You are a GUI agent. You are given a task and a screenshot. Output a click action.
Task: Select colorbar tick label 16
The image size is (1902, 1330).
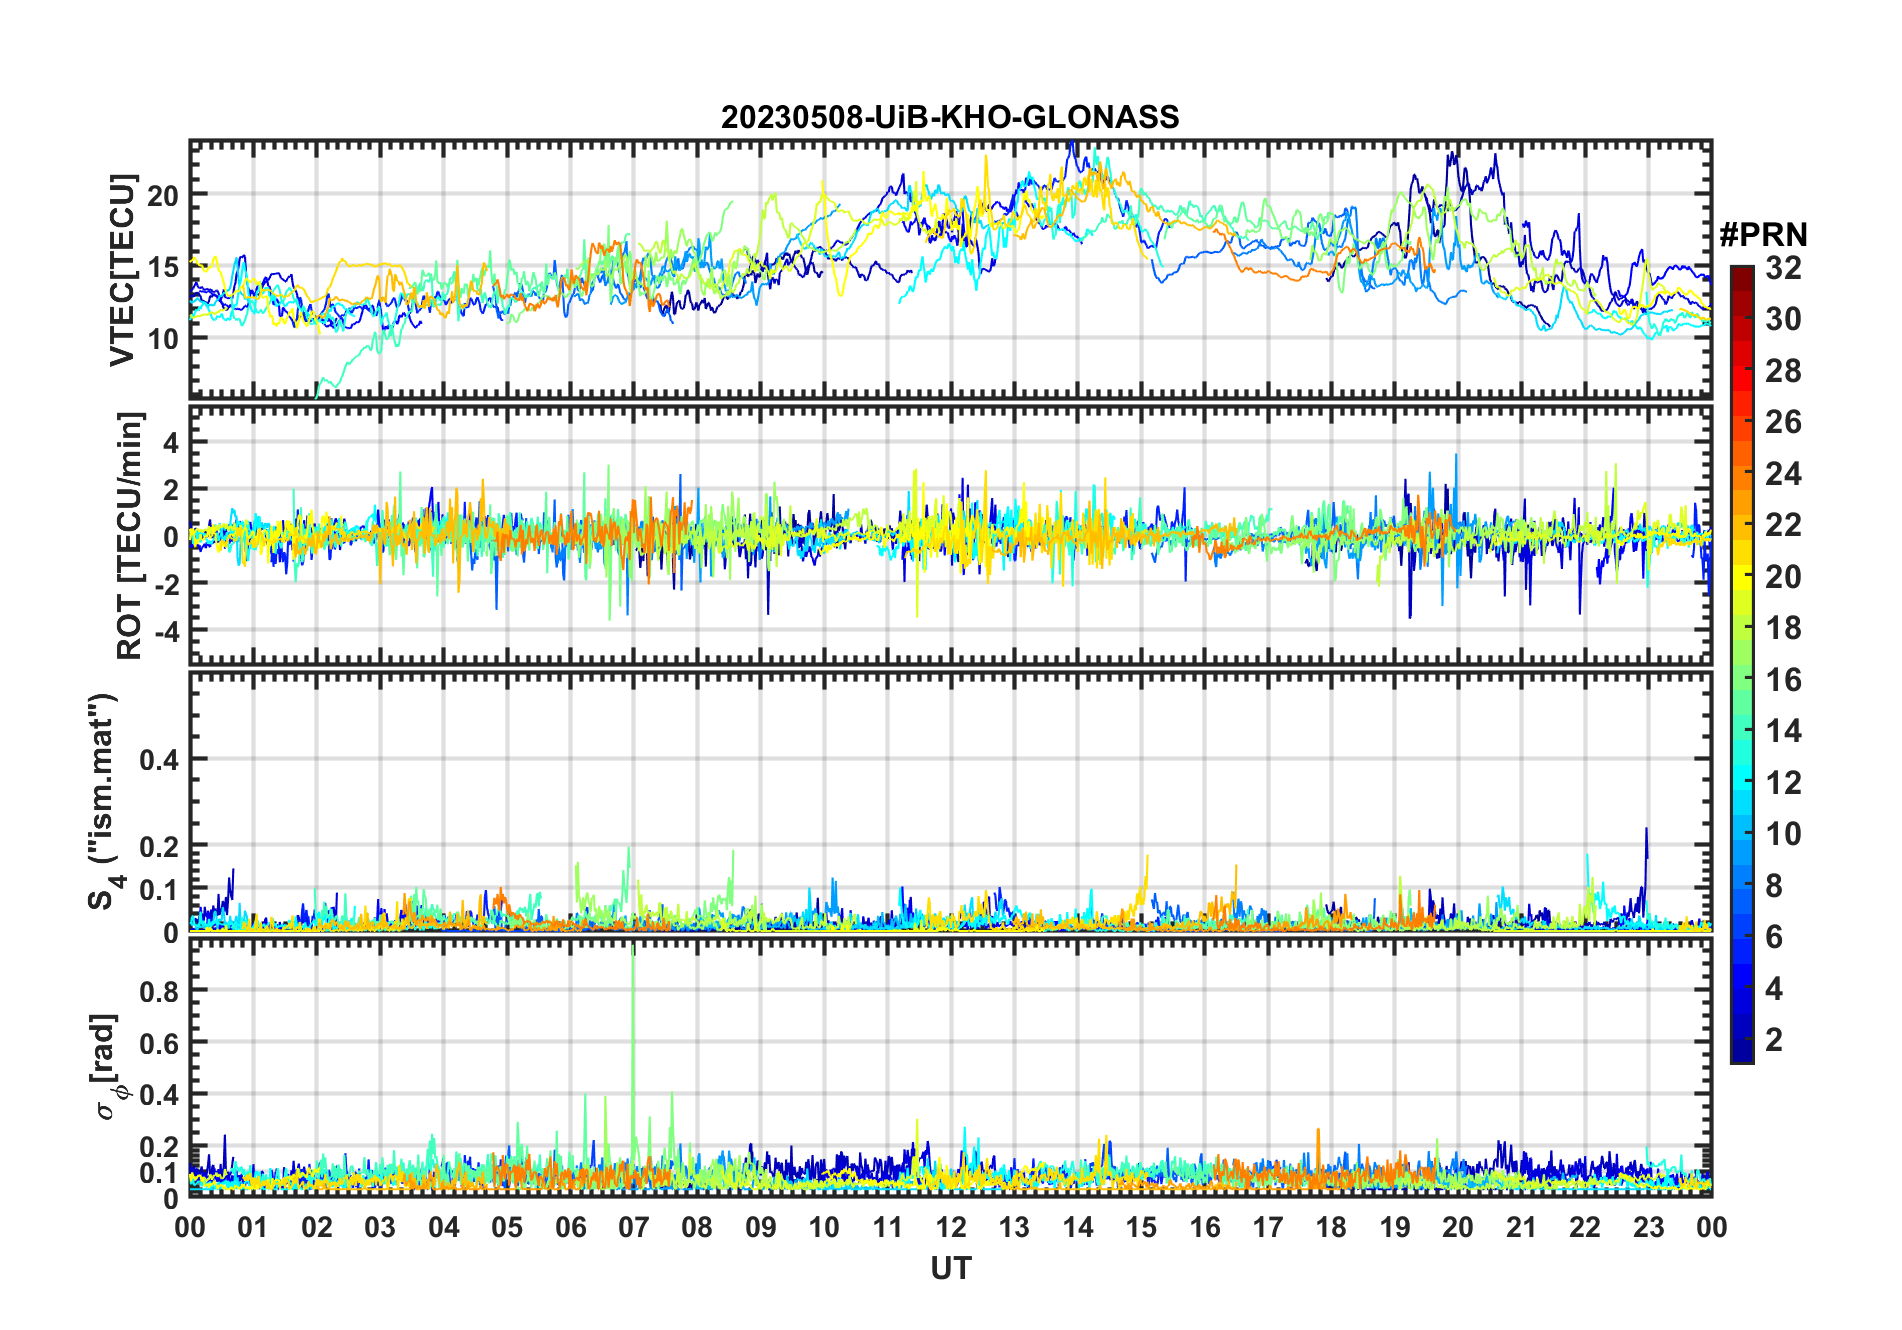tap(1783, 680)
